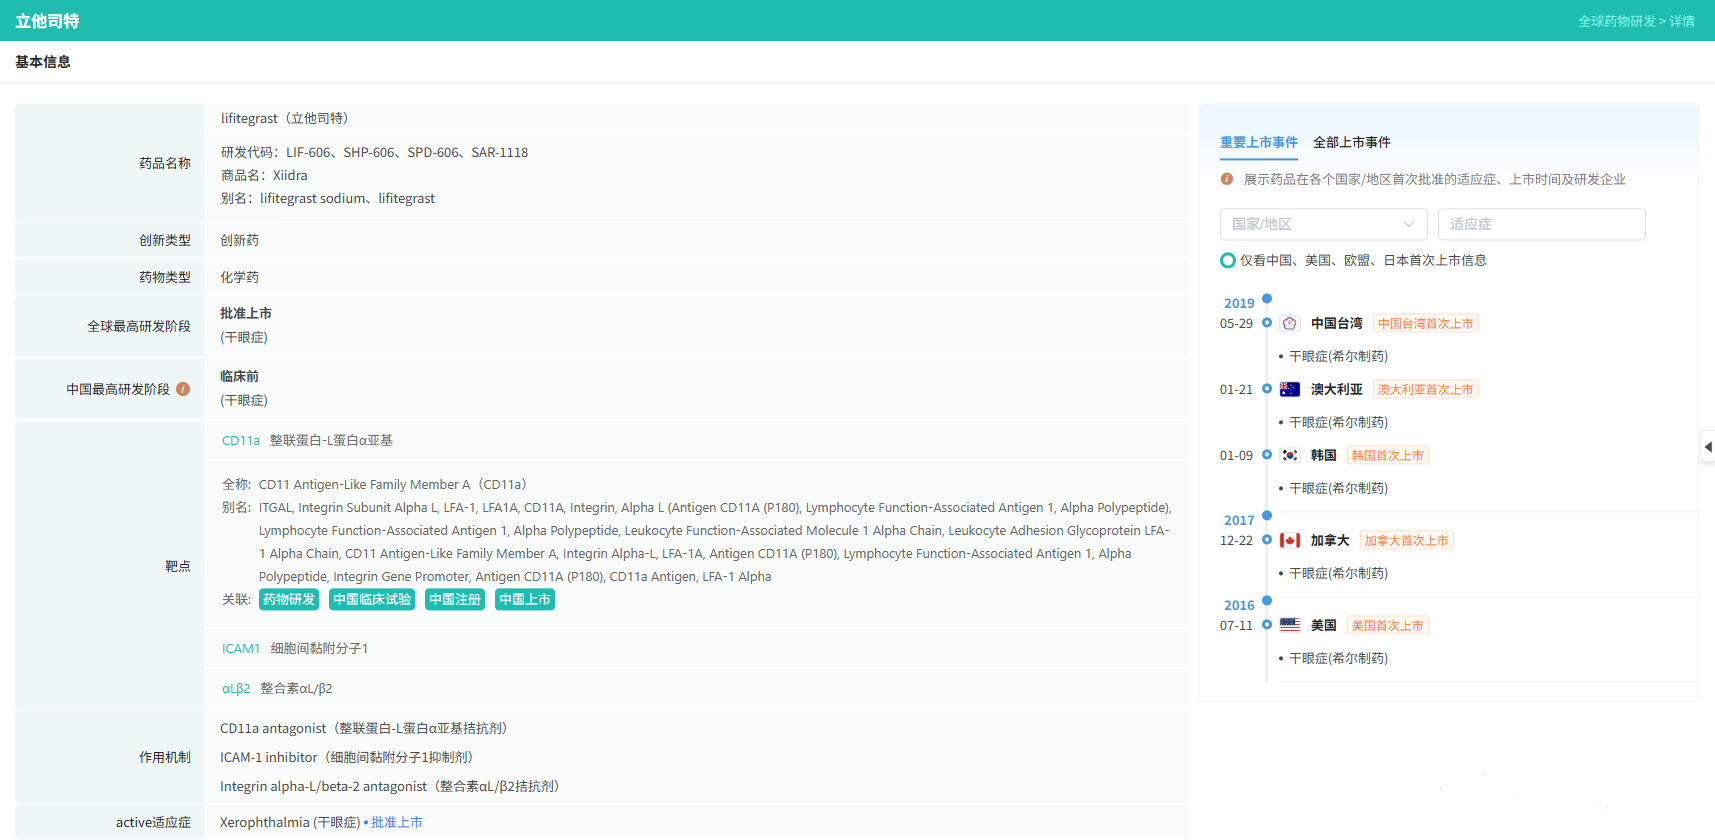Click 干眼症(希尔制药) under 中国台湾
1715x840 pixels.
(1338, 356)
